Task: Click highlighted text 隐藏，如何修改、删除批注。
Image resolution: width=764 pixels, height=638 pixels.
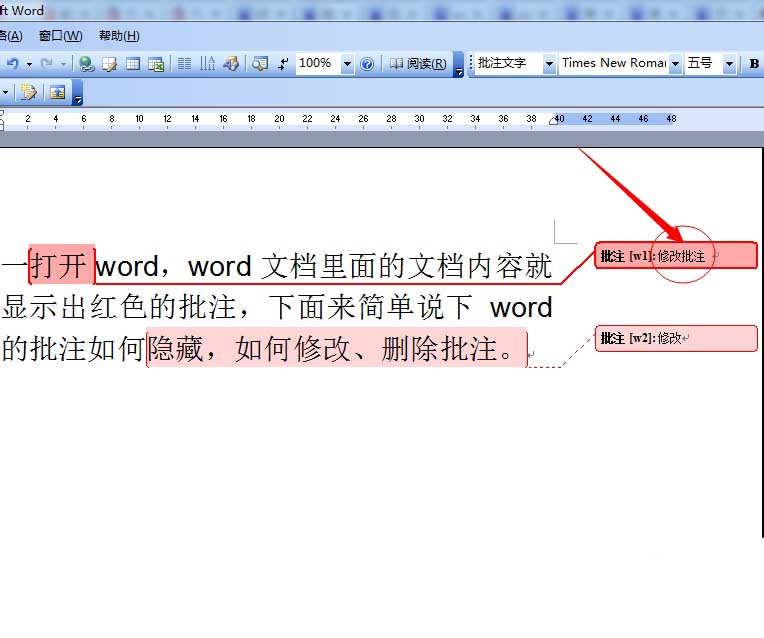Action: coord(337,349)
